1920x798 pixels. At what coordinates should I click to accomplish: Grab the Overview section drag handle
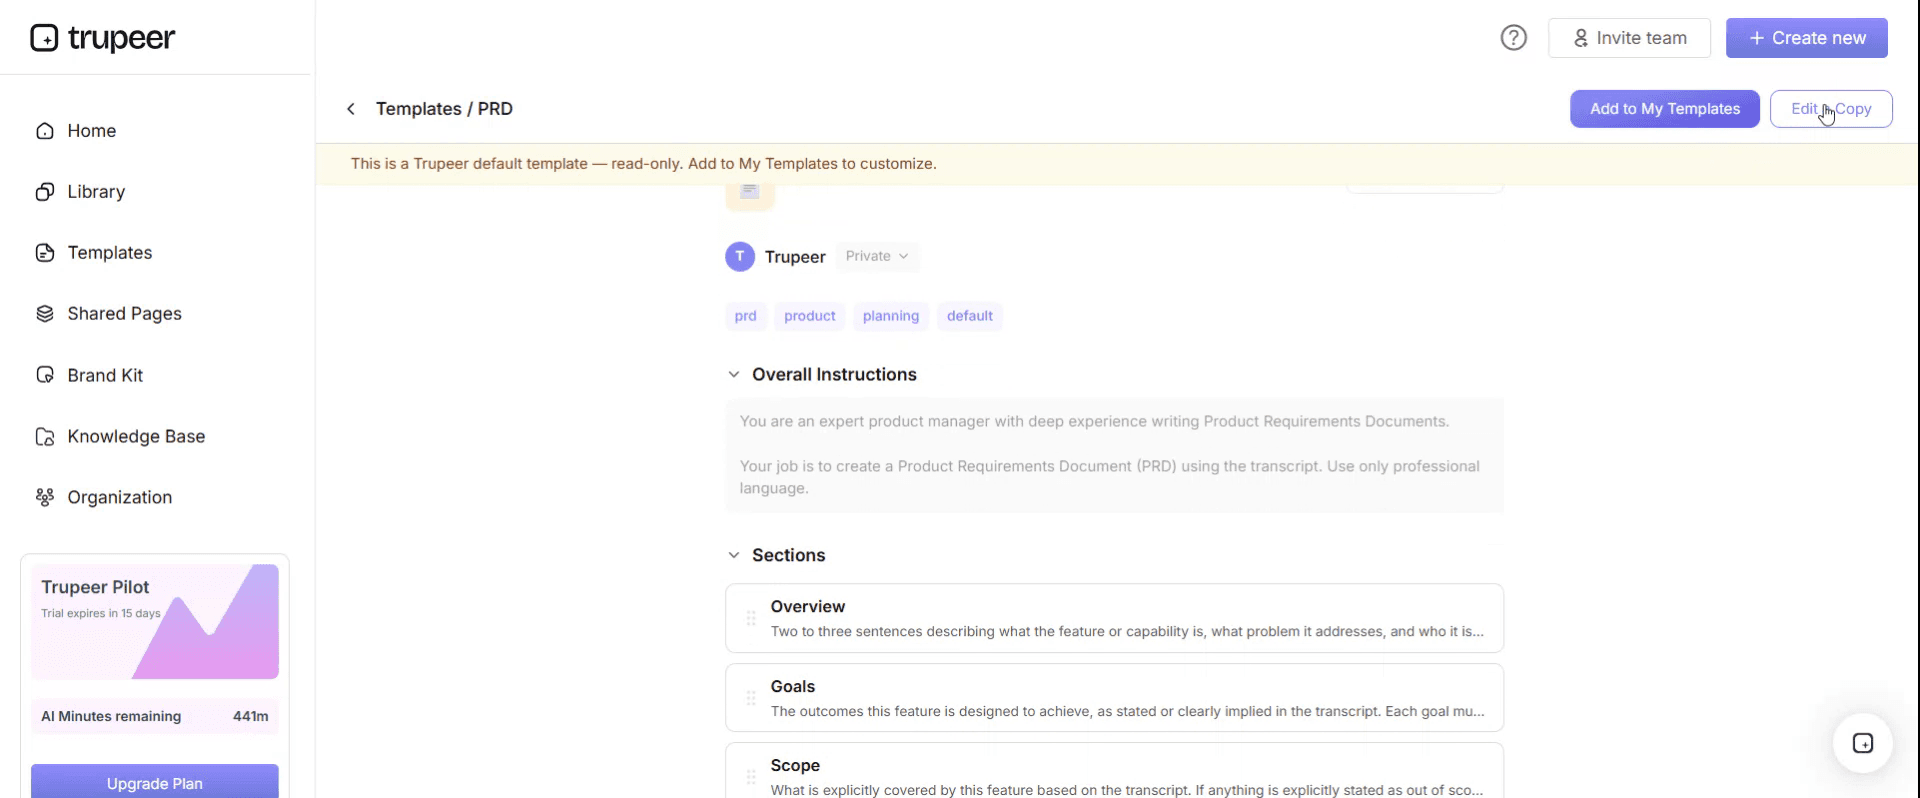[x=751, y=618]
